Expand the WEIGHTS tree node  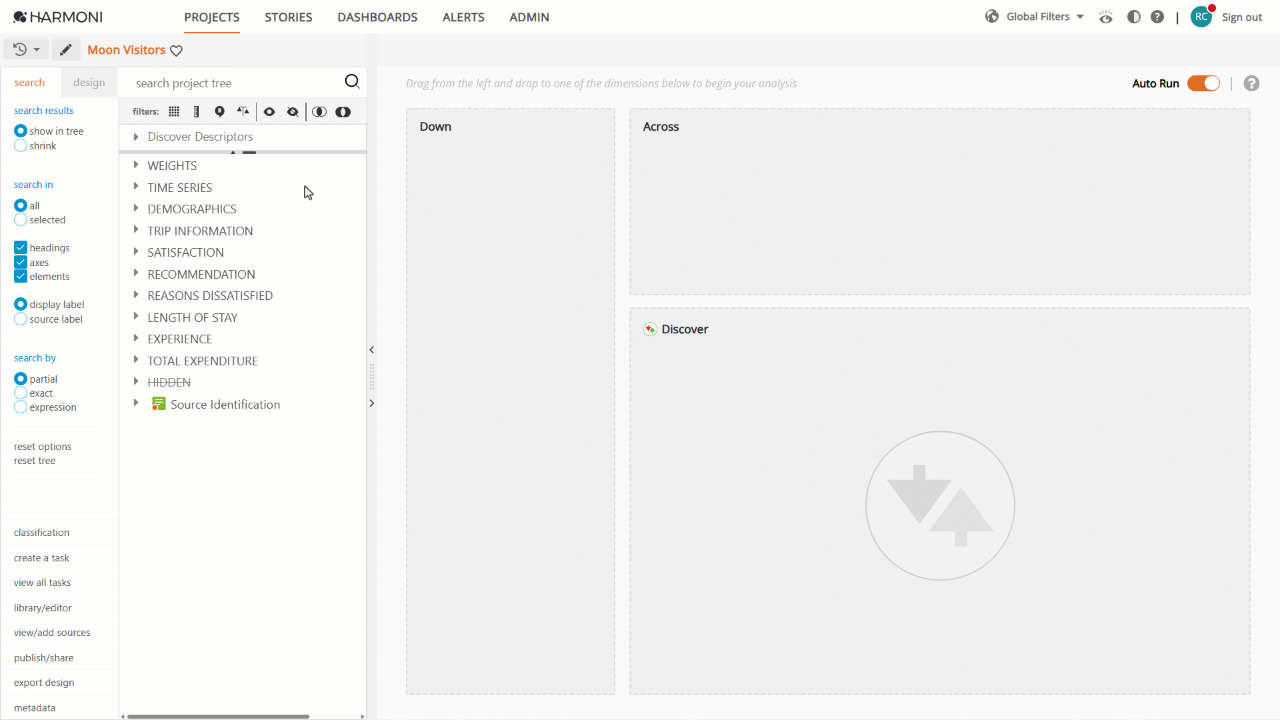(136, 165)
